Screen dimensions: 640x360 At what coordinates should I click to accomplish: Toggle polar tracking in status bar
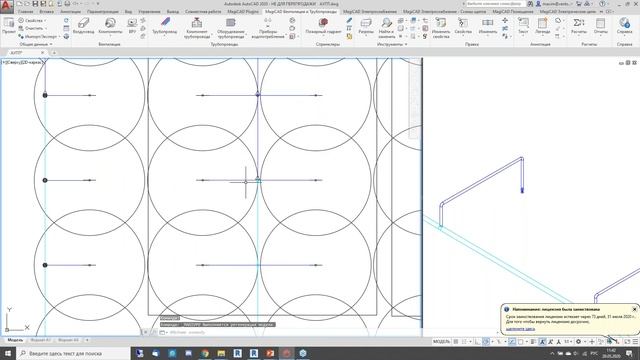[x=486, y=342]
